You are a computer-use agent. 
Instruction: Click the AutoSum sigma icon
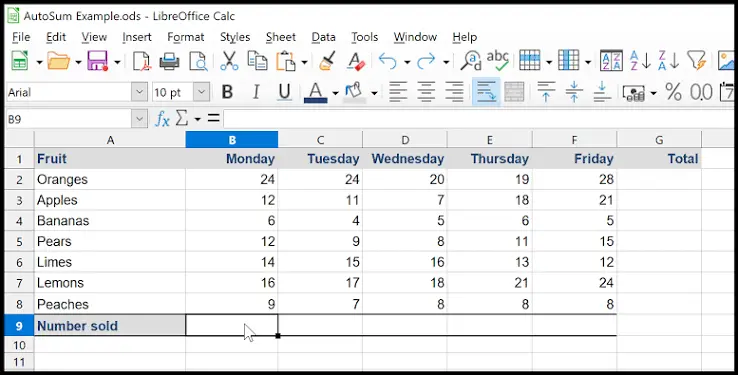coord(182,119)
